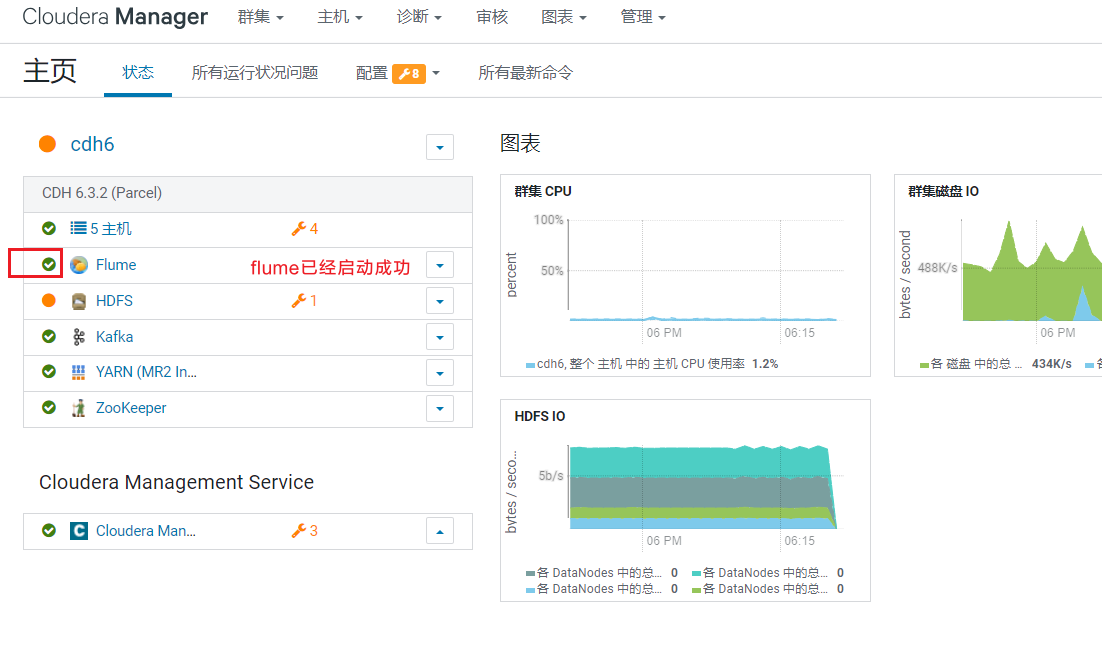Click the teal DataNodes legend swatch
Screen dimensions: 1102x669
click(696, 573)
